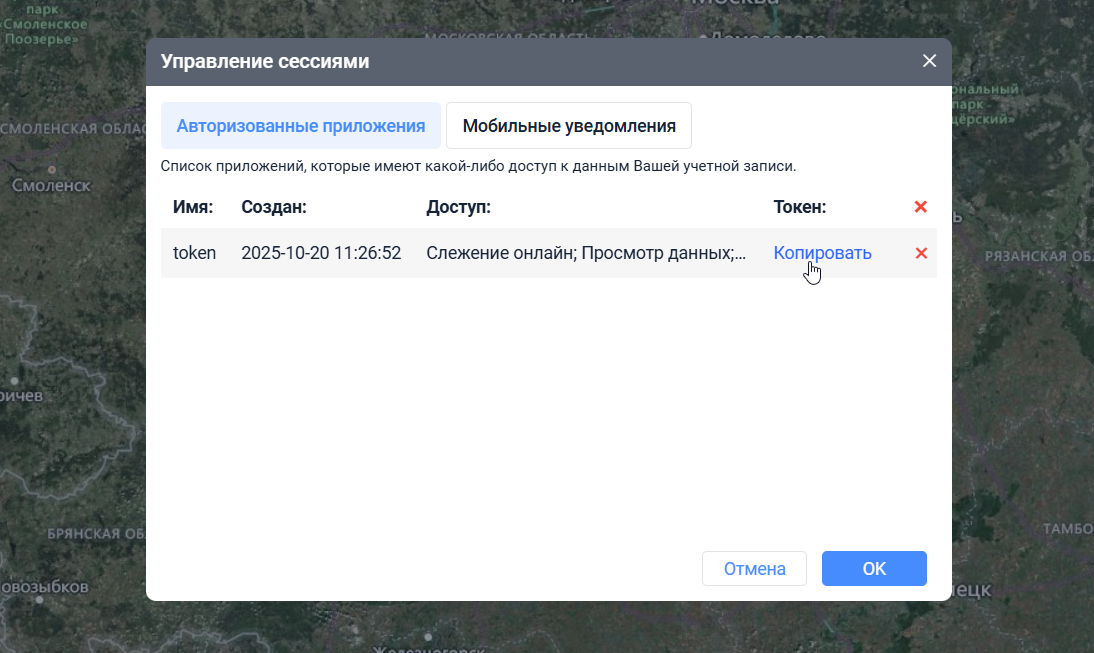
Task: Select the 'token' name cell
Action: (194, 253)
